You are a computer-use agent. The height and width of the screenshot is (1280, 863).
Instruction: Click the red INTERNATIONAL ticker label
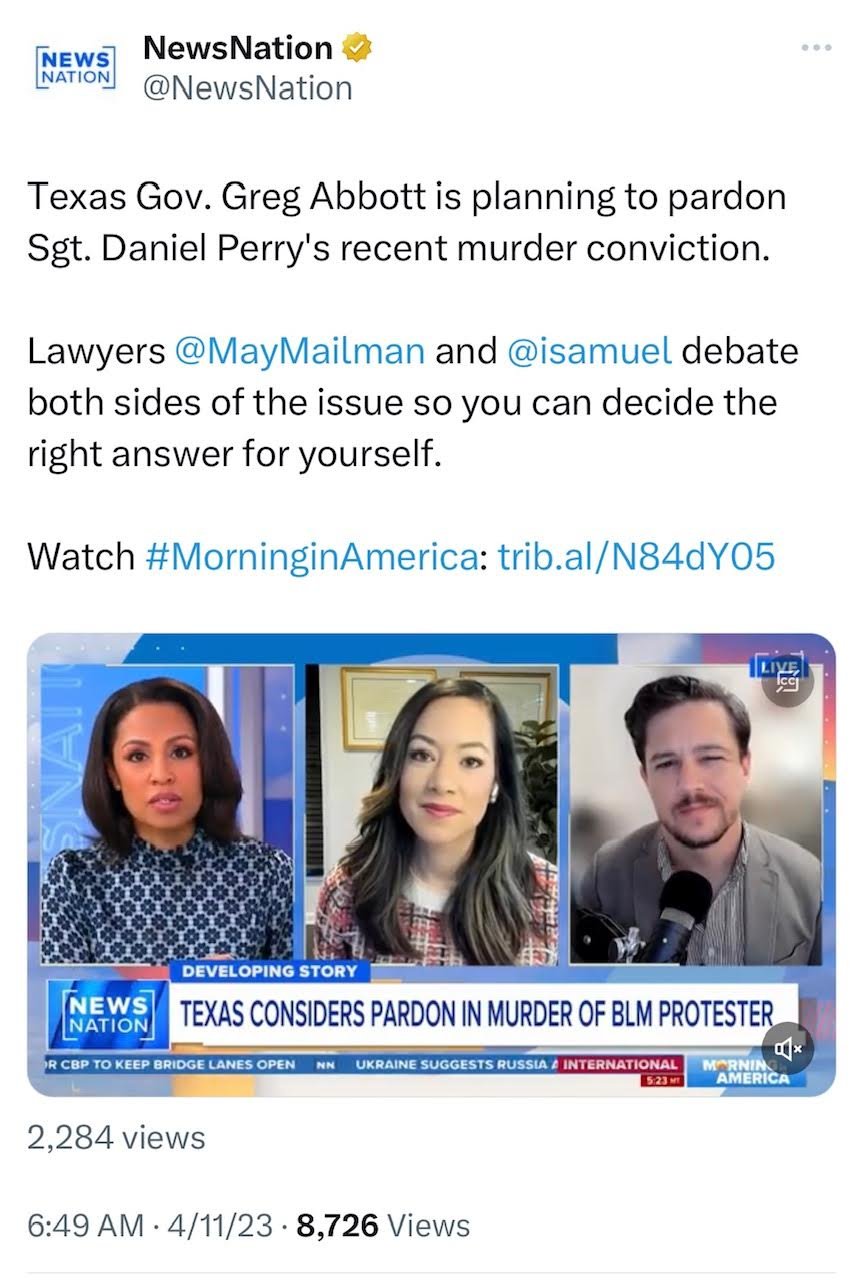tap(620, 1064)
